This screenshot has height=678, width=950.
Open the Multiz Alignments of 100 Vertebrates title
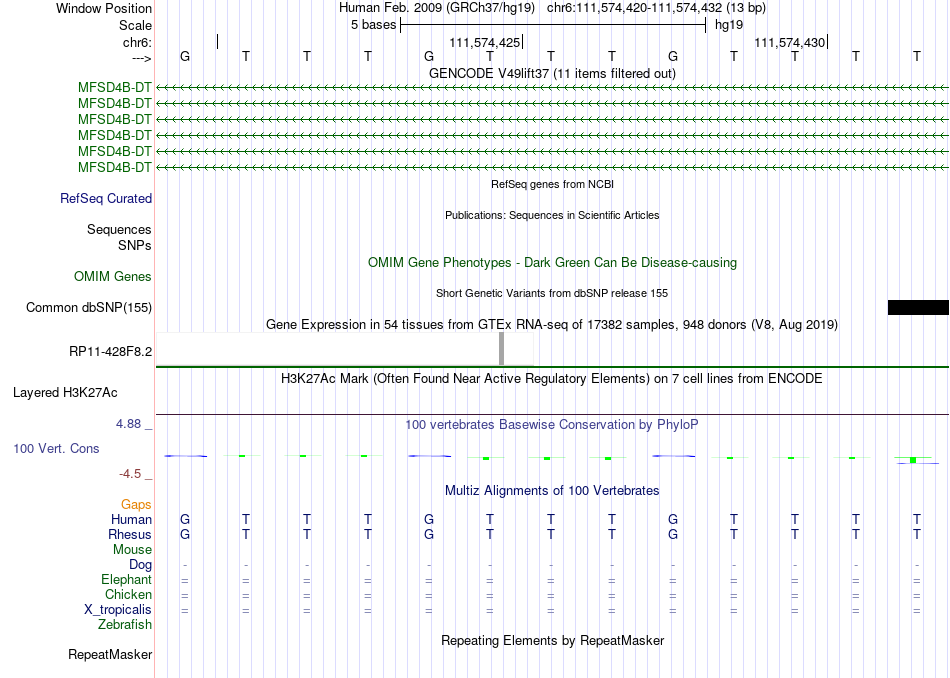tap(552, 491)
